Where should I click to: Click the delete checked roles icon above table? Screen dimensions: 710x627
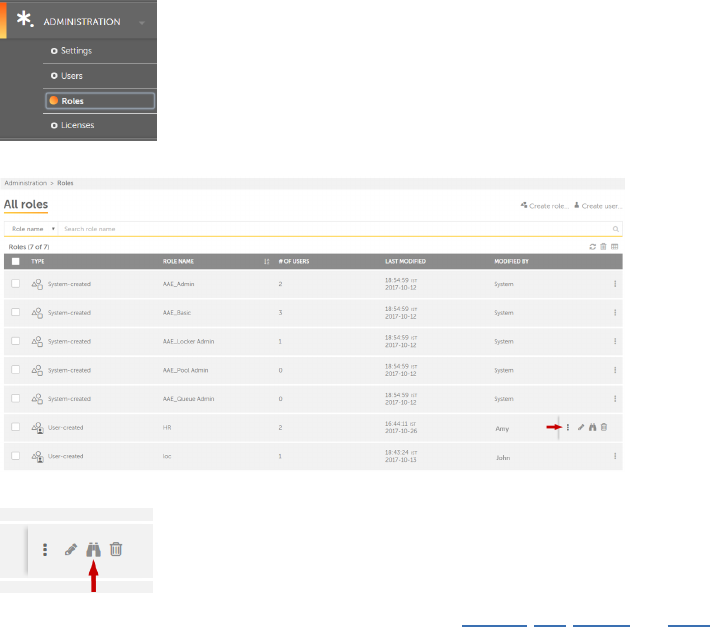[603, 246]
